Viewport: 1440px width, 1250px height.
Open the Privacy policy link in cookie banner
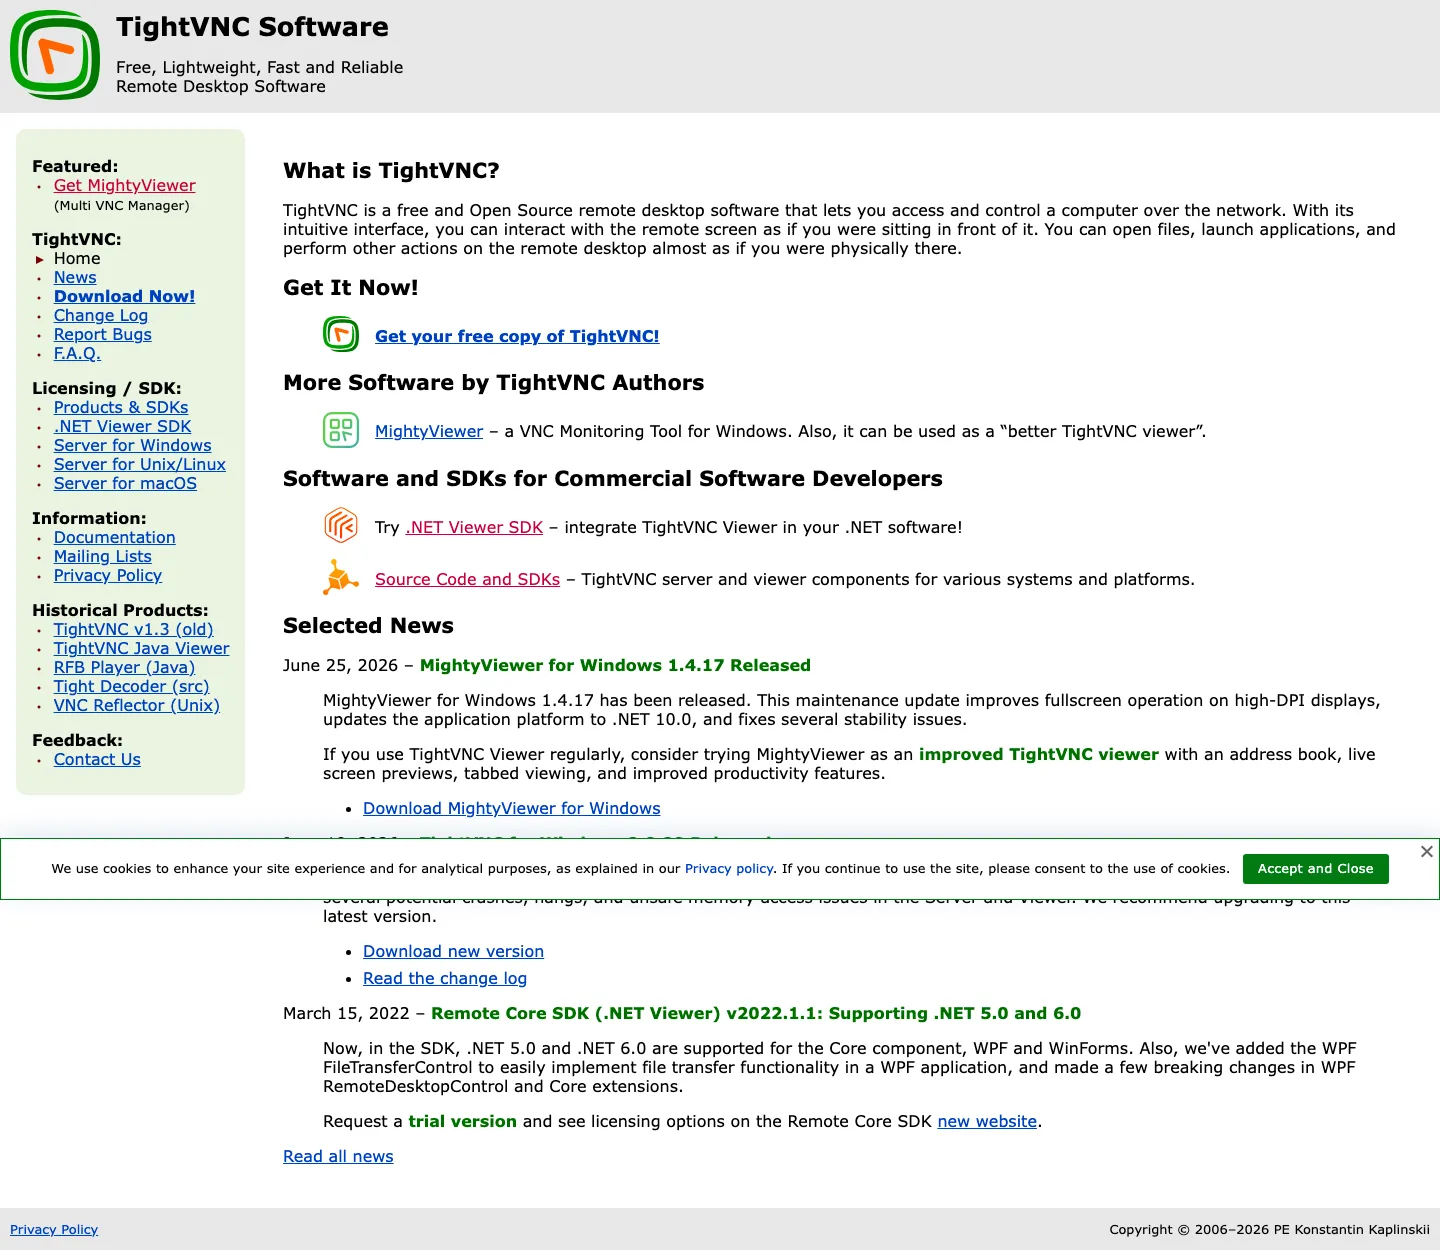[x=729, y=868]
